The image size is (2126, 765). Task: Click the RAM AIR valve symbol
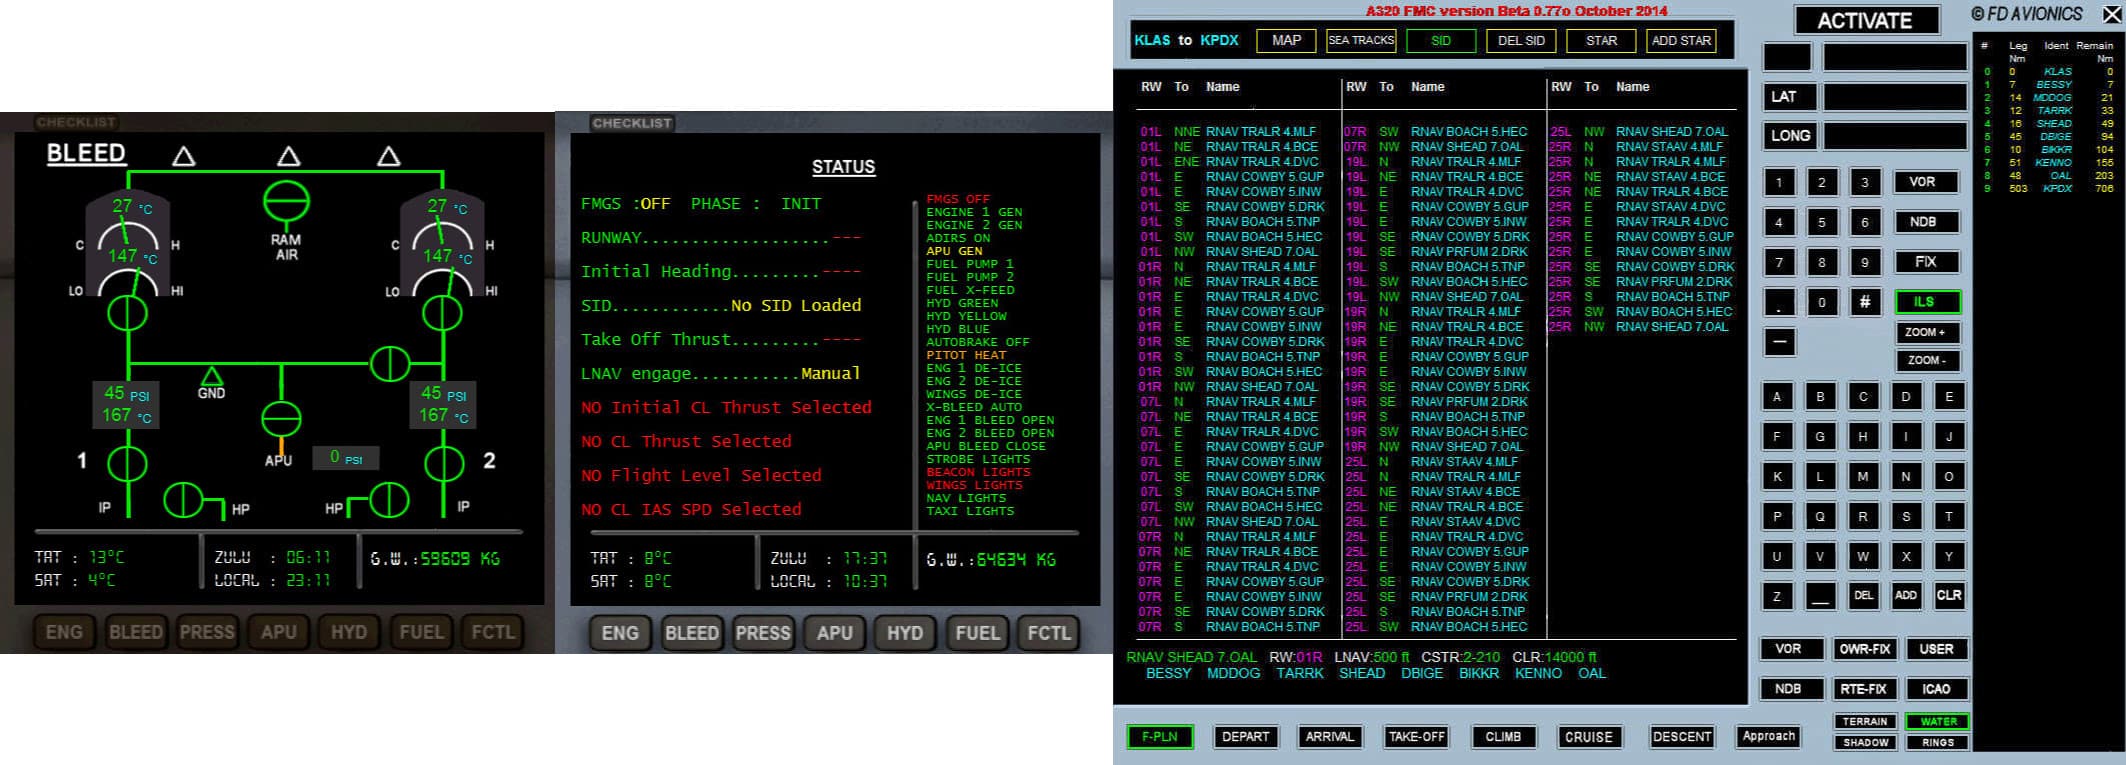coord(286,202)
